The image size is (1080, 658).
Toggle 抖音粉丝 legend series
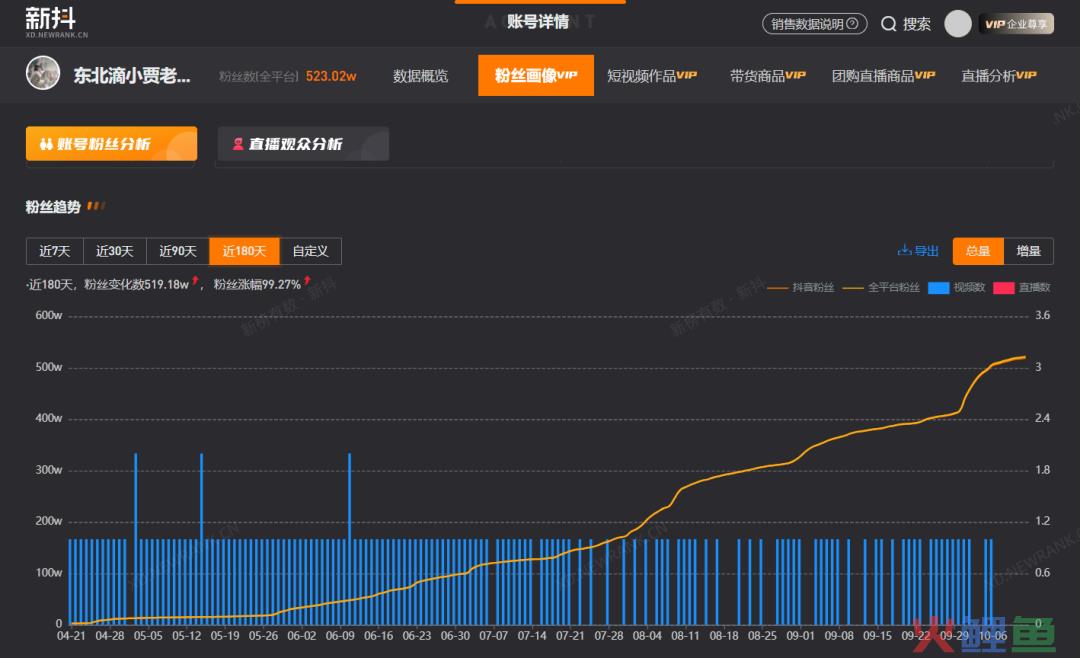[800, 287]
